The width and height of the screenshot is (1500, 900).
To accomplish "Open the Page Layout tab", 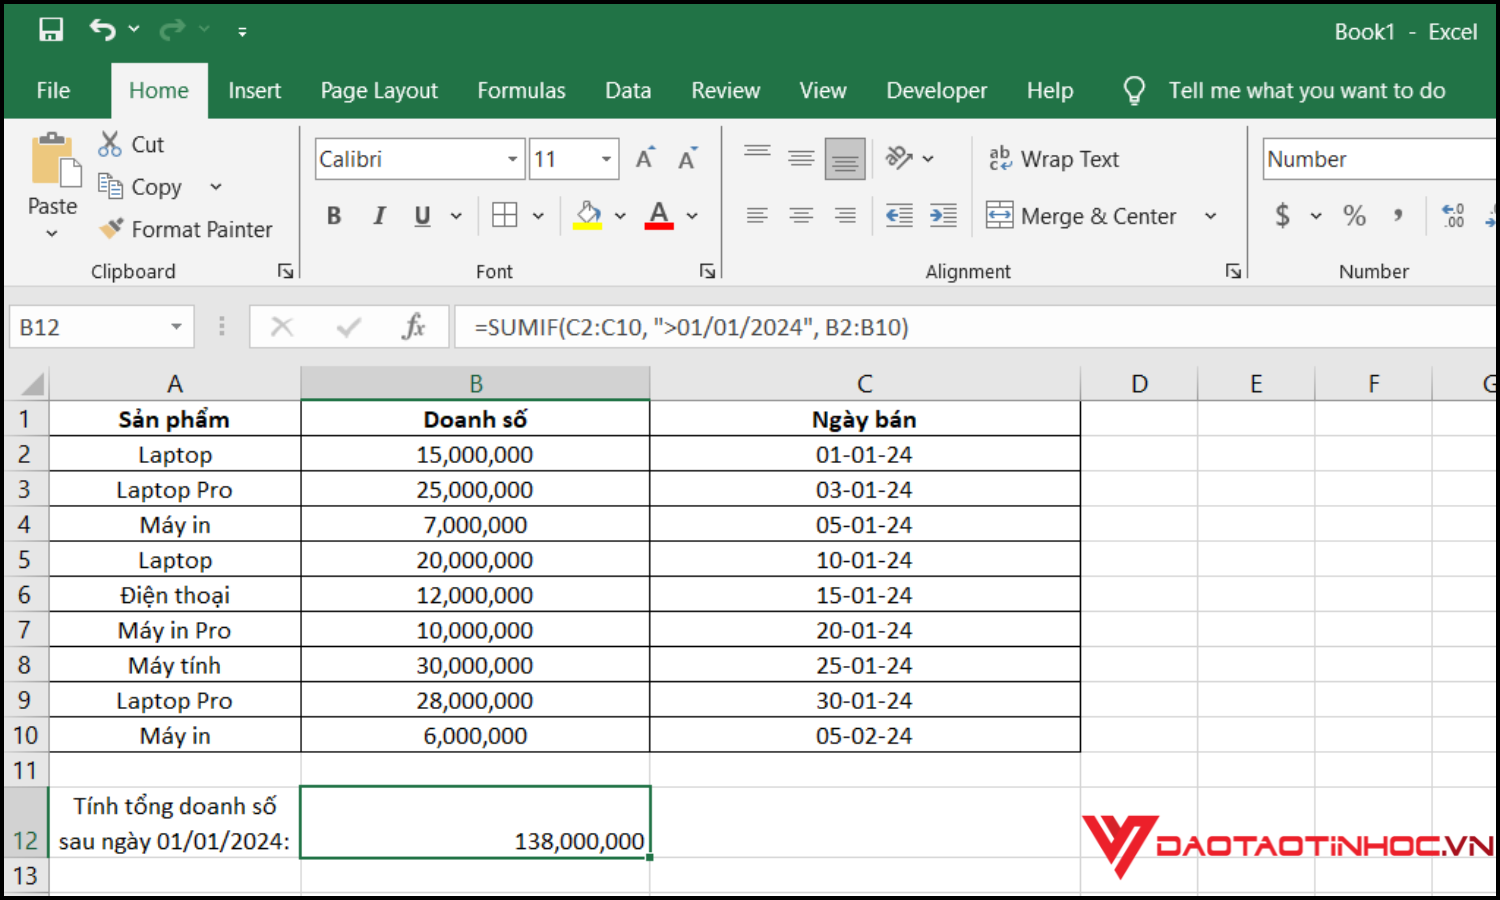I will [x=379, y=91].
